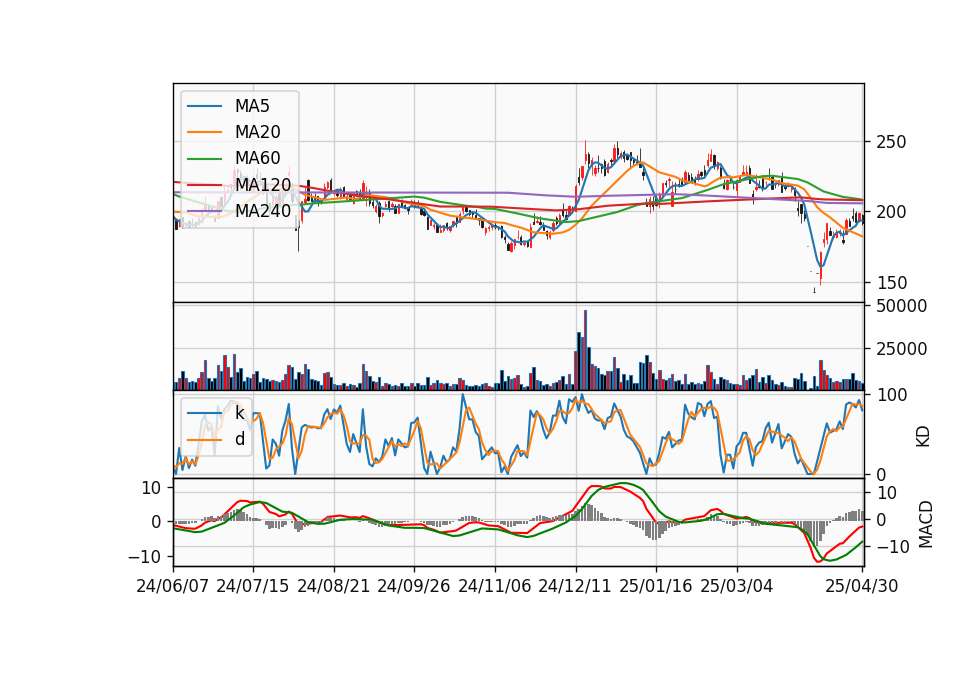Click the orange MA20 legend line sample
The height and width of the screenshot is (690, 960).
click(x=204, y=132)
